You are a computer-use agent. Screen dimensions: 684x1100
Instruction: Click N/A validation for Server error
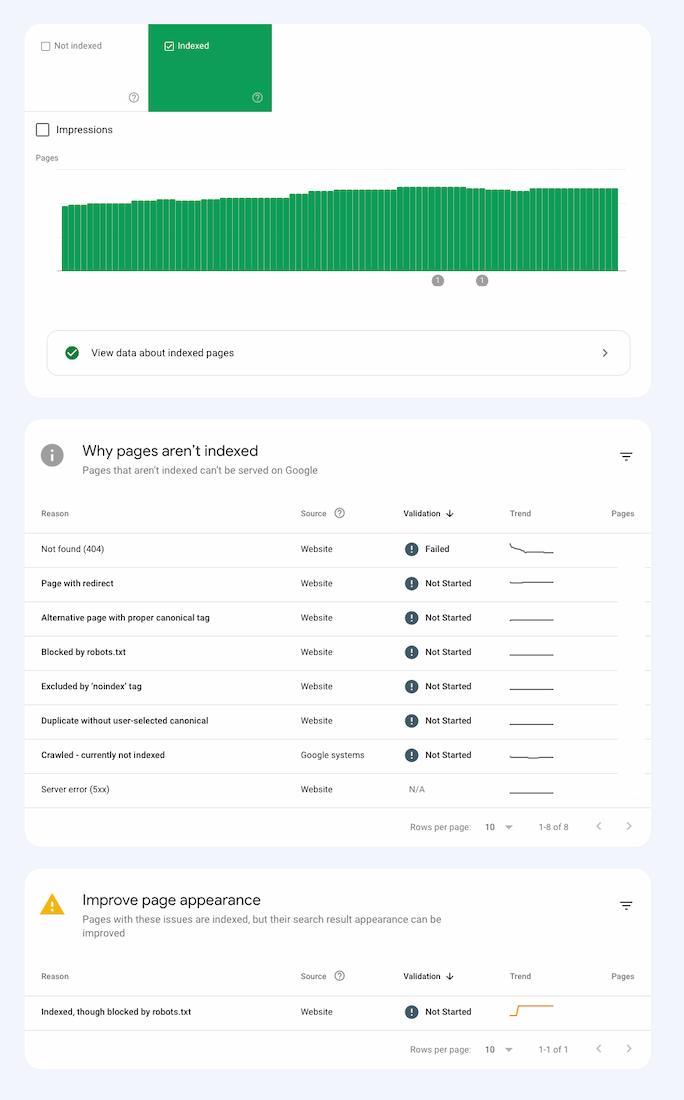coord(417,790)
